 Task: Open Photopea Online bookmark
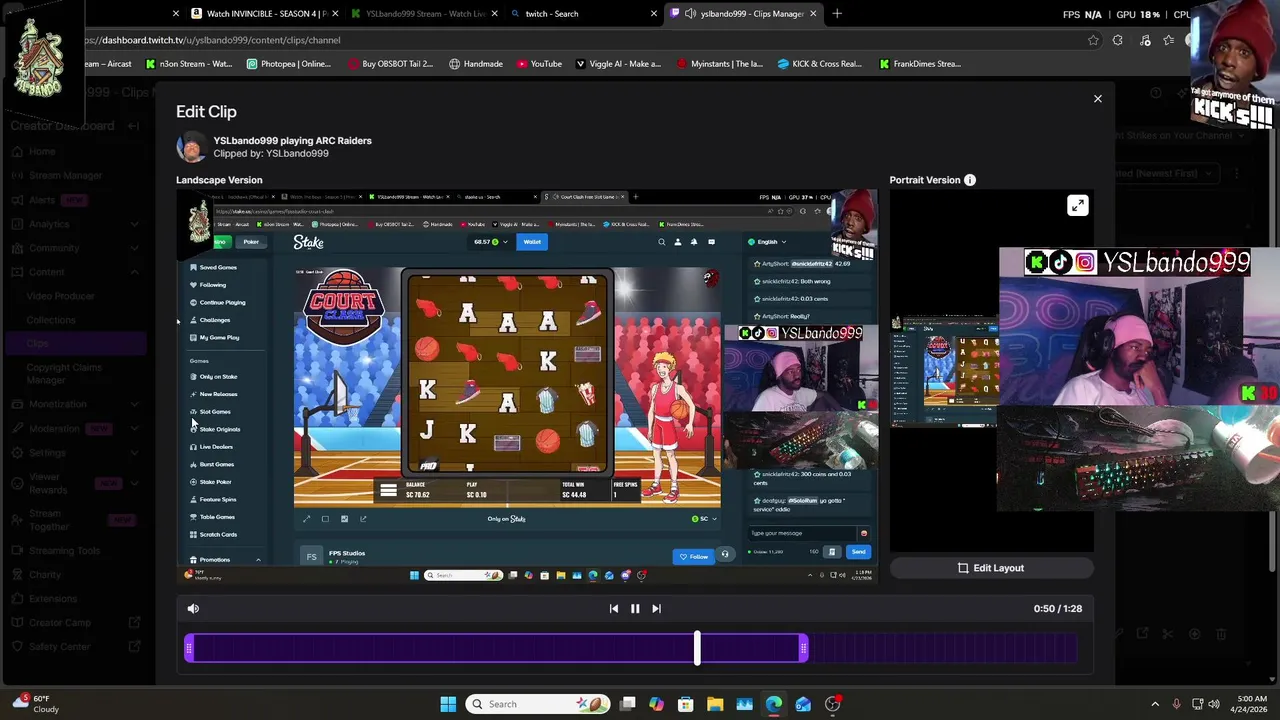(x=288, y=64)
